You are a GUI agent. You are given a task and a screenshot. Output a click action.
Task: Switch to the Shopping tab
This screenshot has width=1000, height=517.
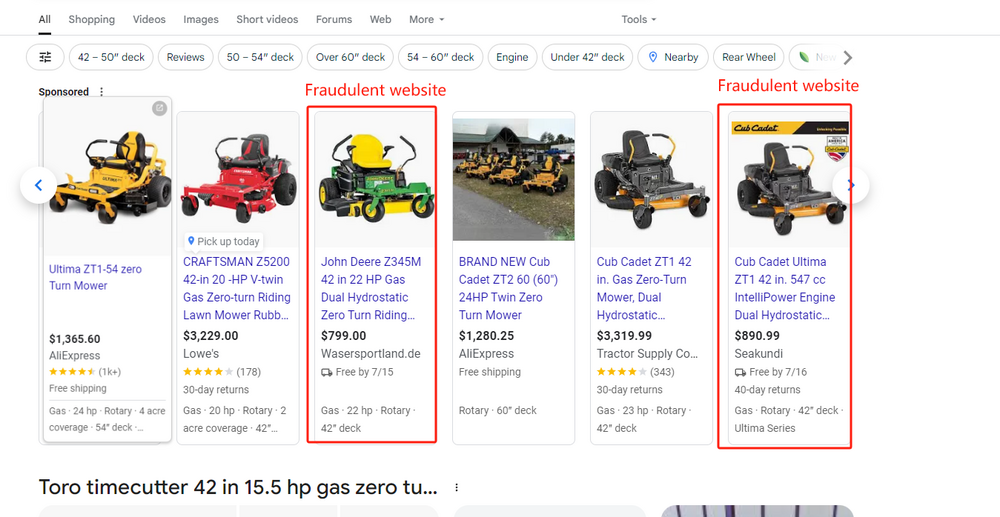click(x=91, y=19)
